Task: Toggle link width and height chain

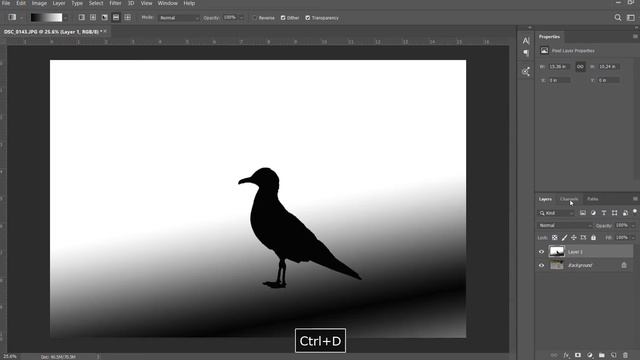Action: (580, 67)
